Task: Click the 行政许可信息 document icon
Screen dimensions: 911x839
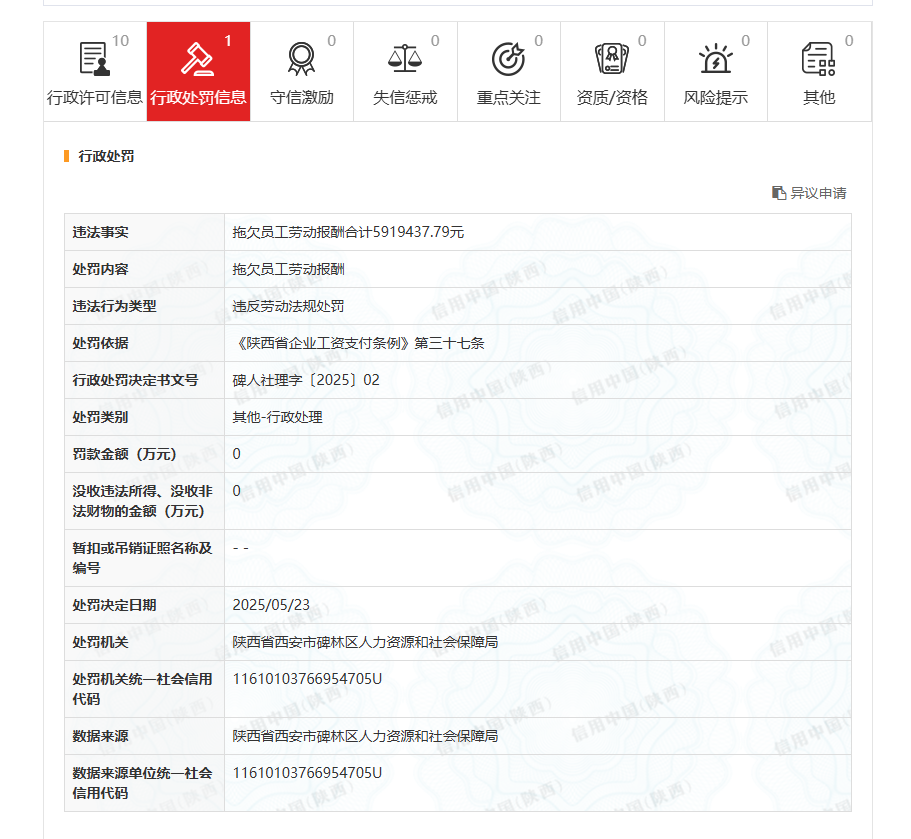Action: (94, 59)
